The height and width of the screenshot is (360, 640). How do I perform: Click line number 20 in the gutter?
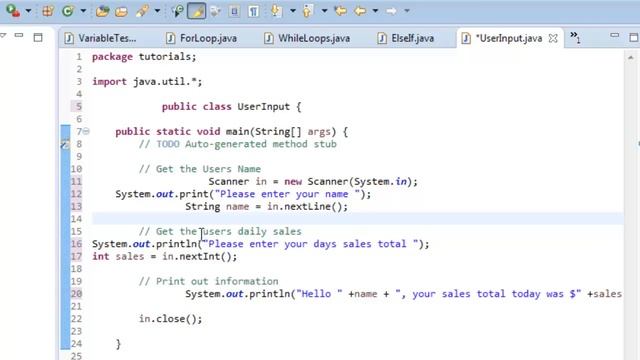(x=76, y=294)
